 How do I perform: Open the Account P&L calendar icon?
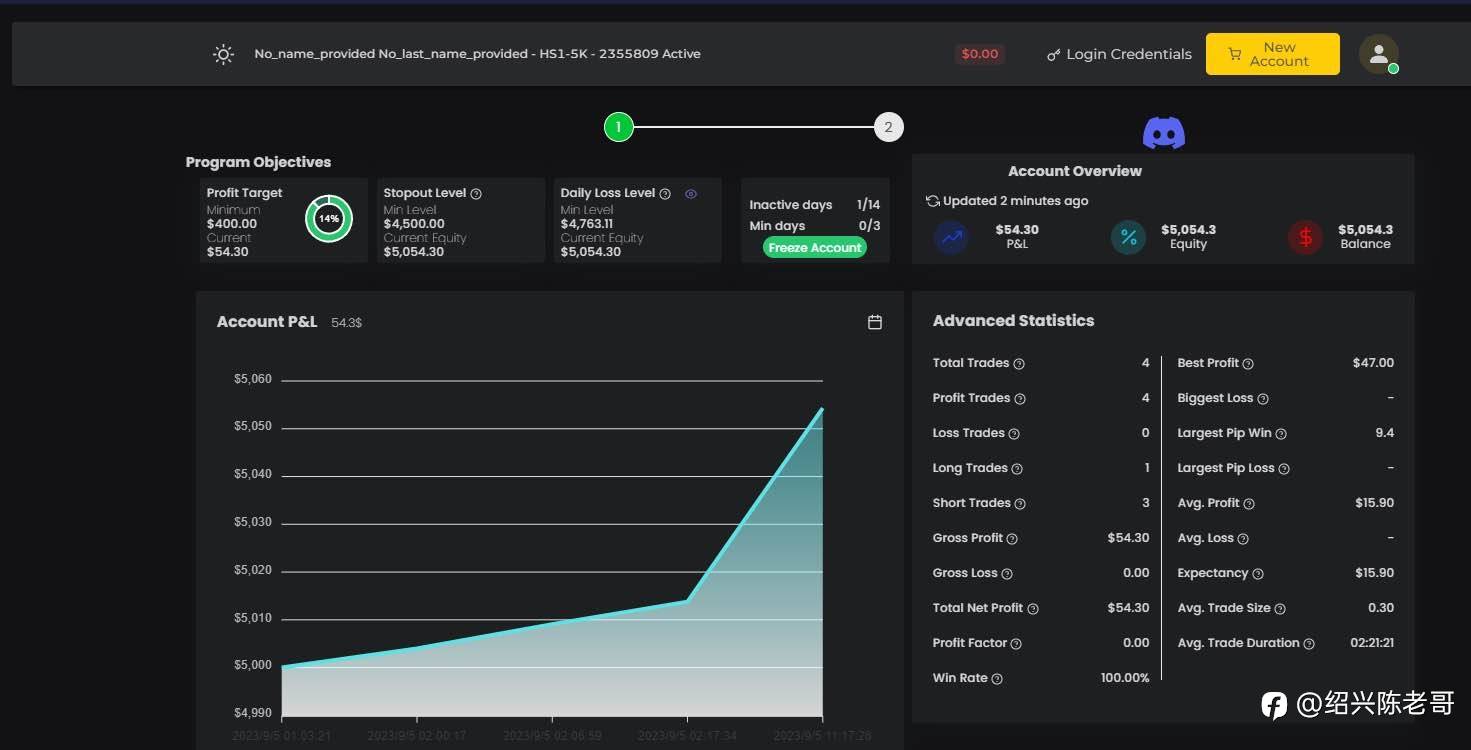pyautogui.click(x=875, y=322)
